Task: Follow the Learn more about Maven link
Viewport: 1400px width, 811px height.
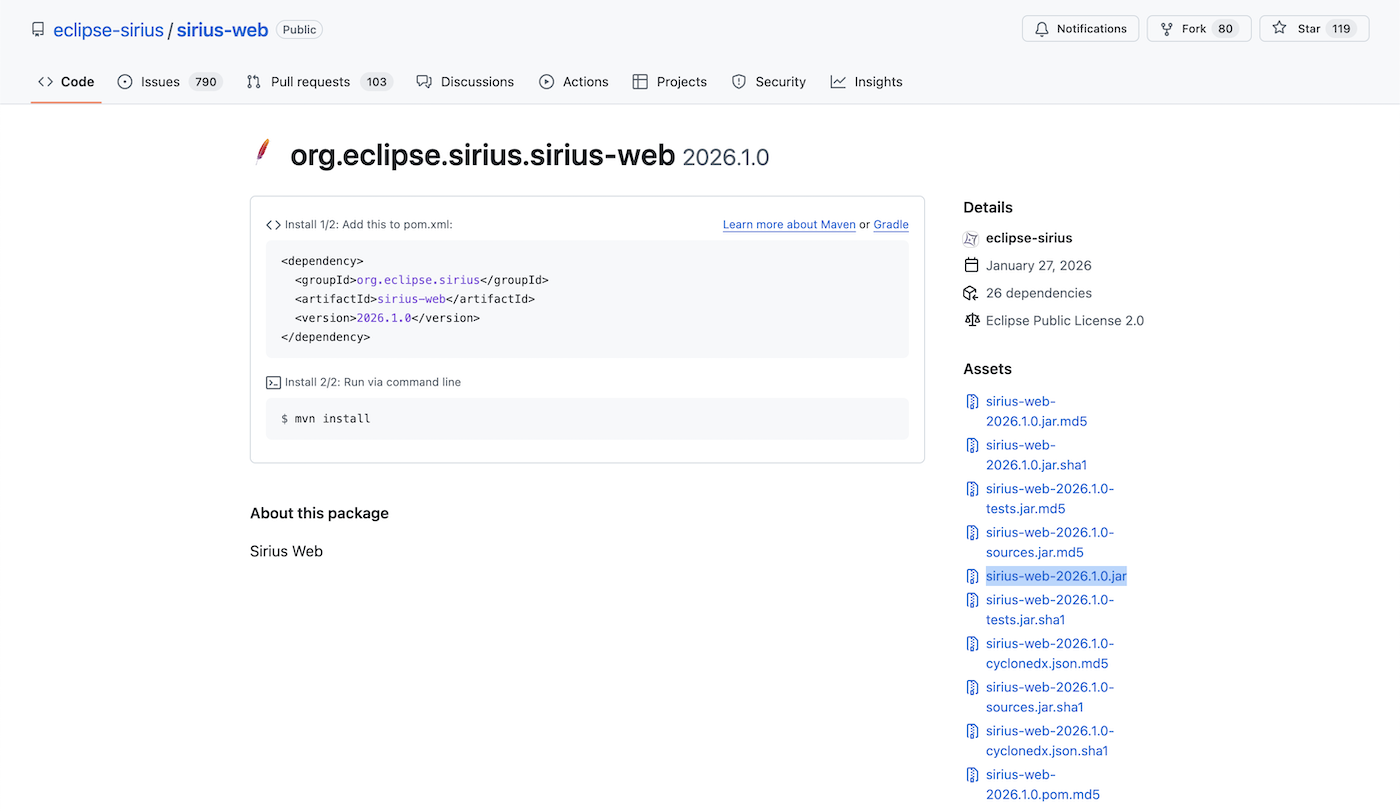Action: click(x=789, y=225)
